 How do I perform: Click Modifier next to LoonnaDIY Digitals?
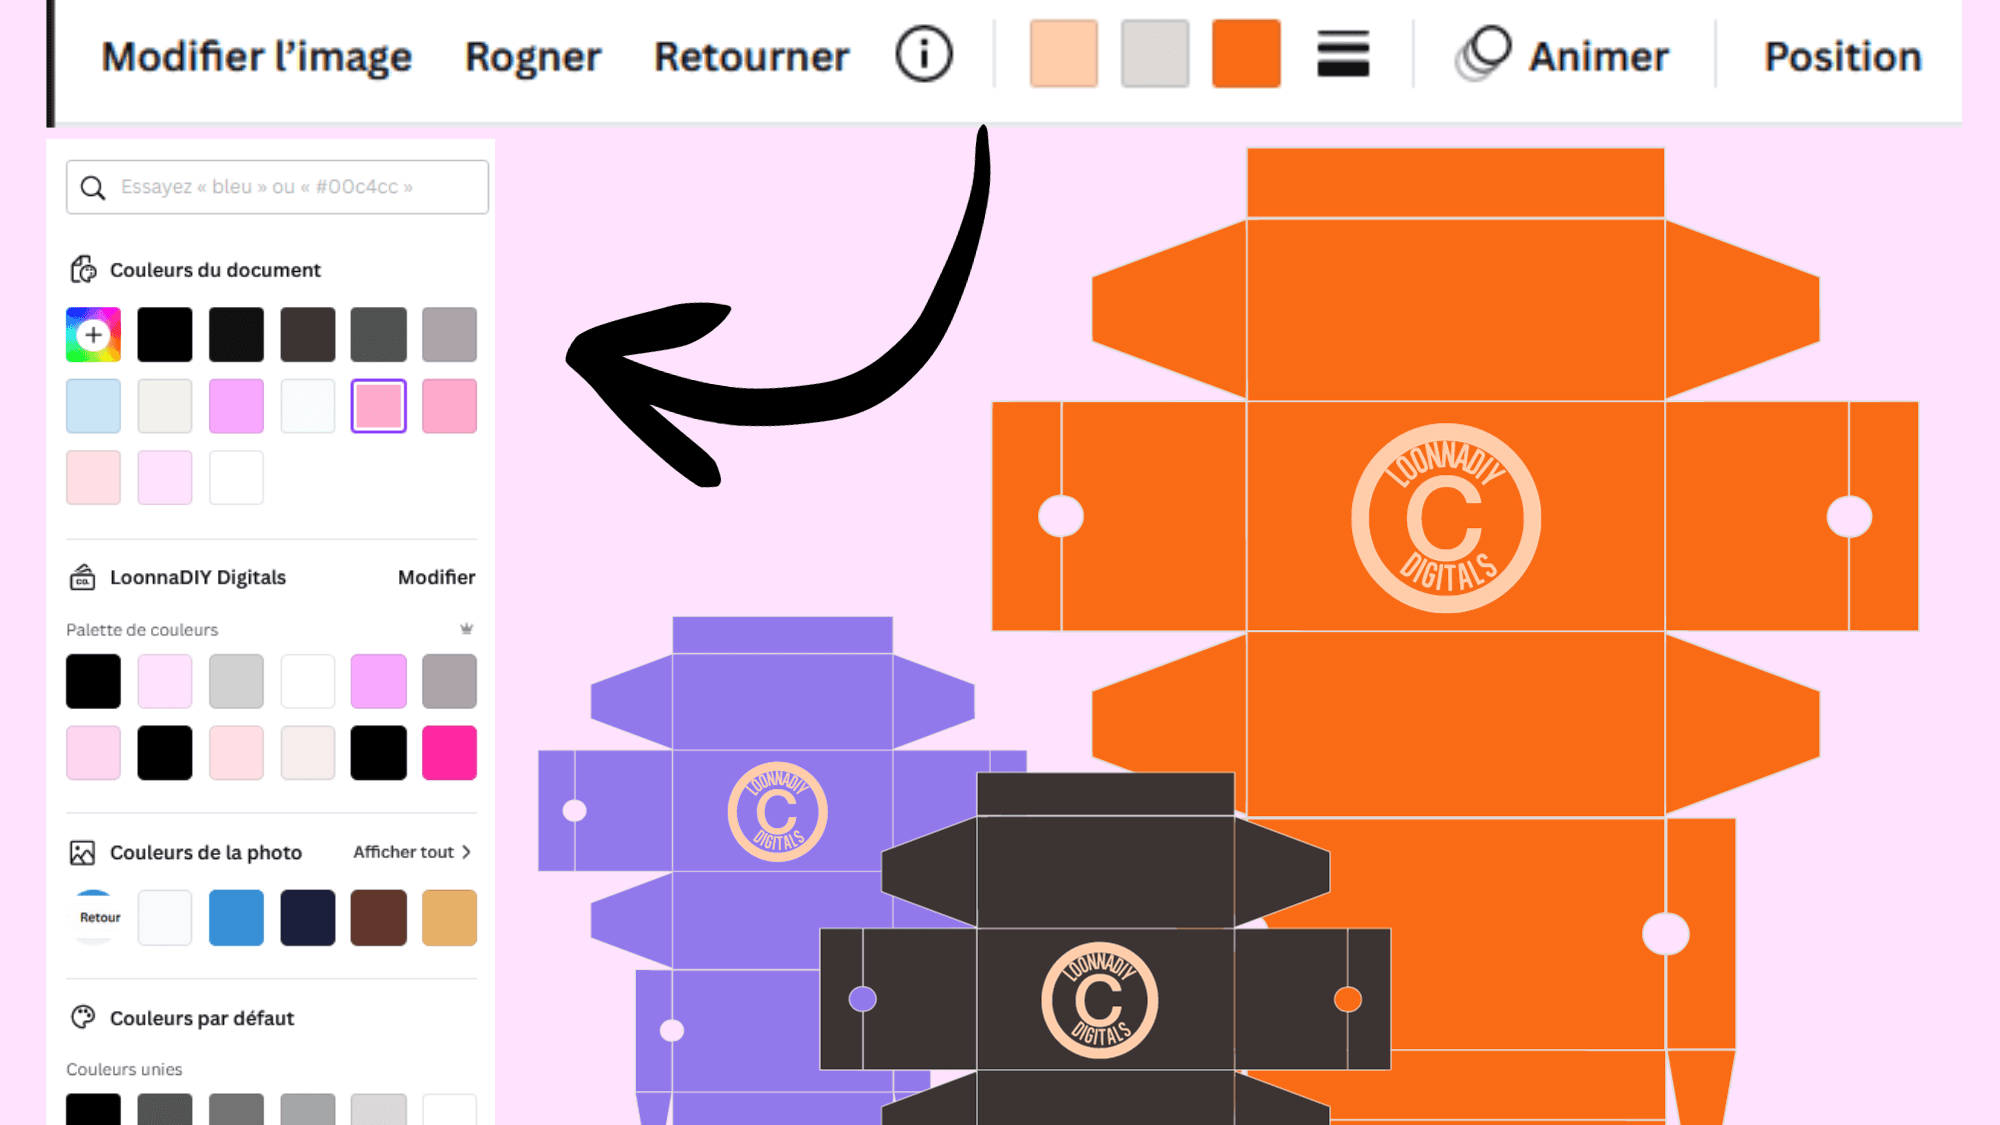click(x=436, y=577)
